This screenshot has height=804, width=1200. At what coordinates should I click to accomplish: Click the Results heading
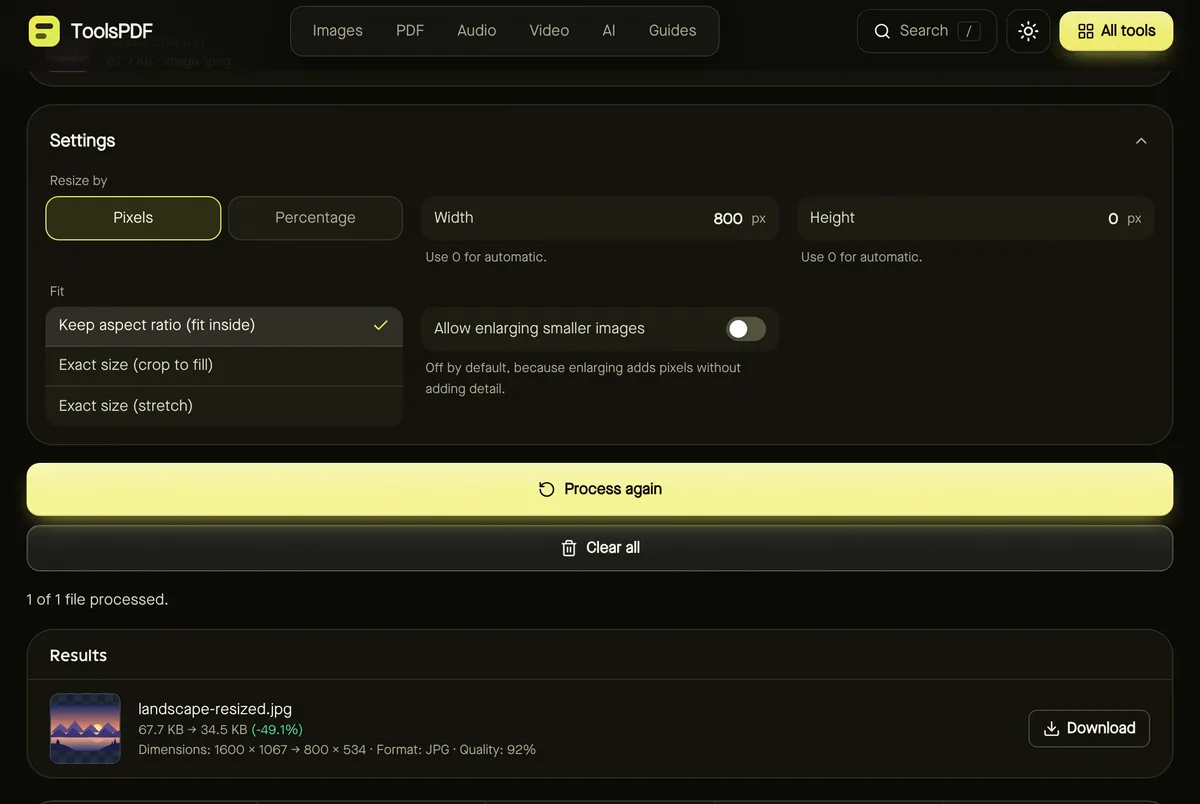pos(78,655)
